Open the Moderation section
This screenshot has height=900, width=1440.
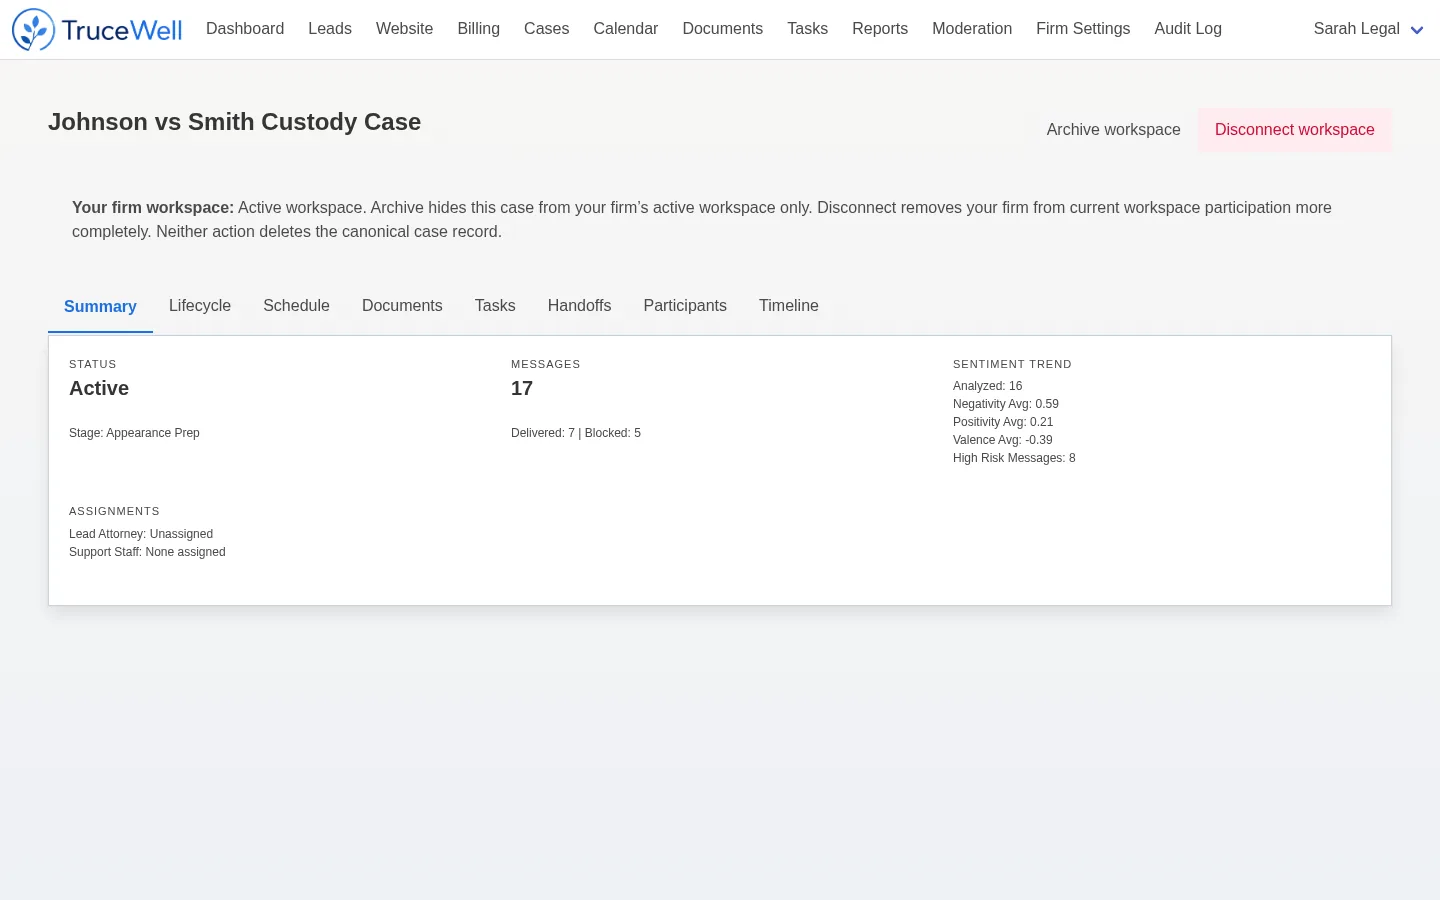(972, 29)
